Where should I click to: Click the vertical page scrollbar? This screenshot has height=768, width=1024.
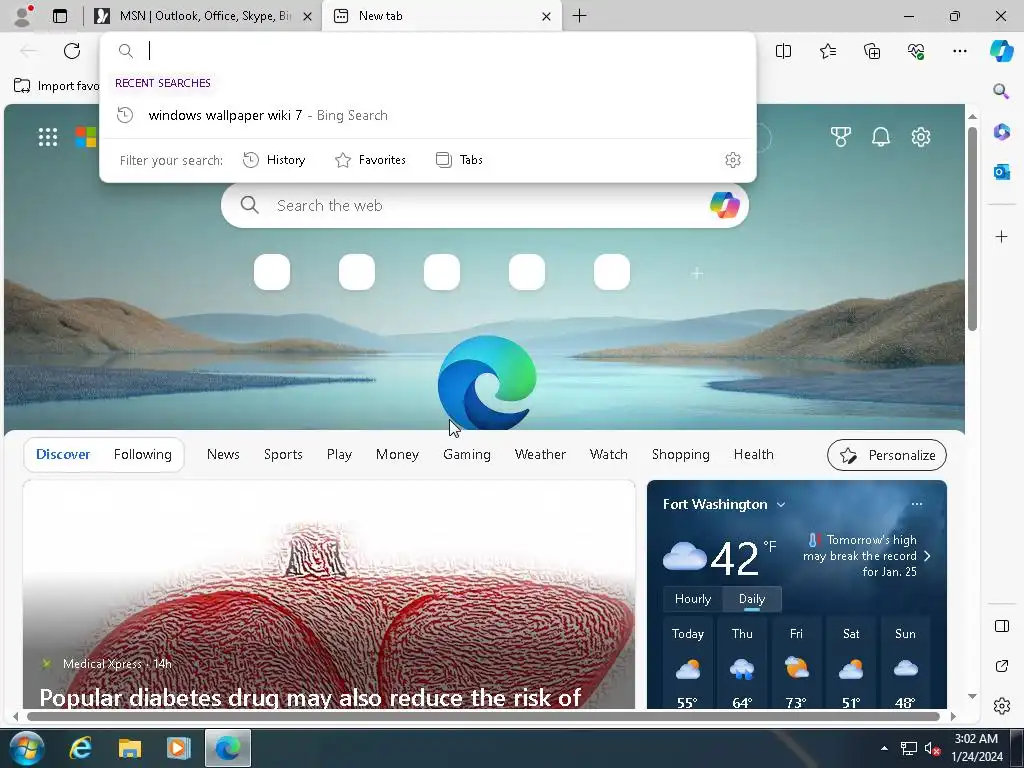click(972, 229)
